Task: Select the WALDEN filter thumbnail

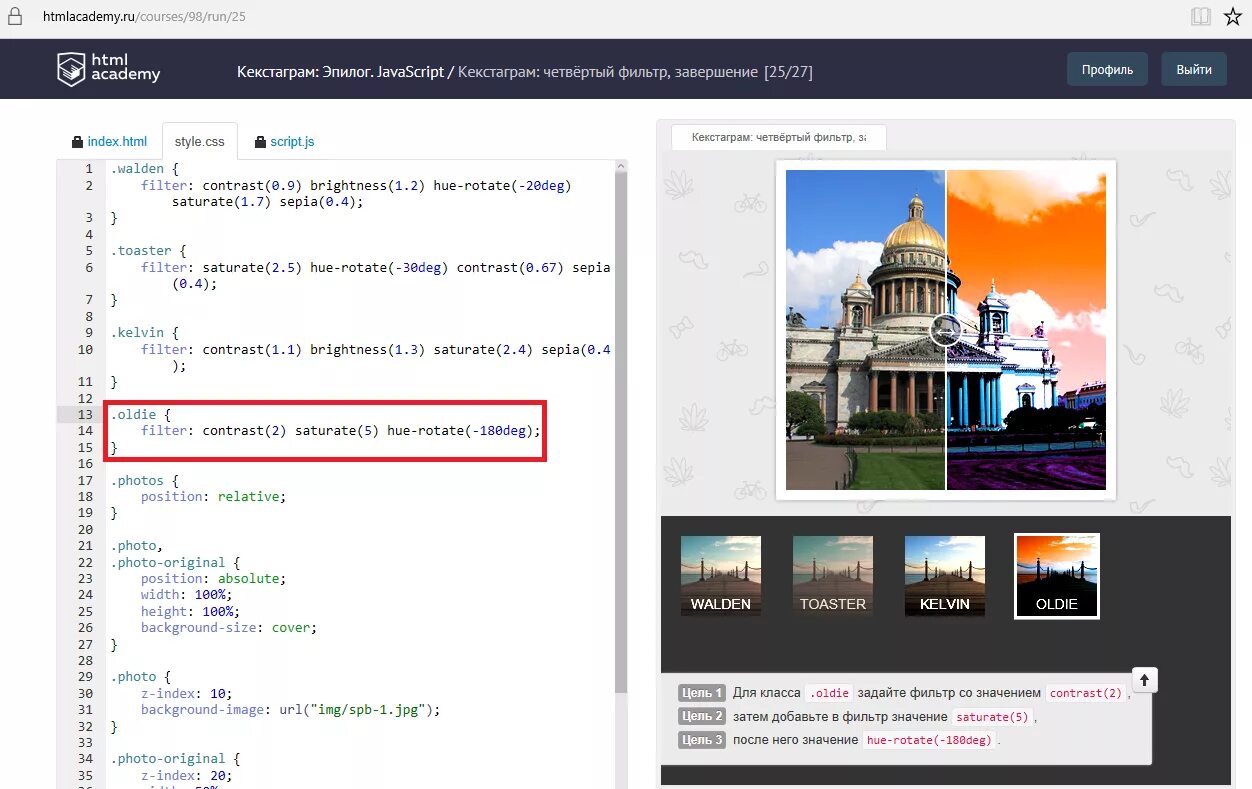Action: [x=721, y=576]
